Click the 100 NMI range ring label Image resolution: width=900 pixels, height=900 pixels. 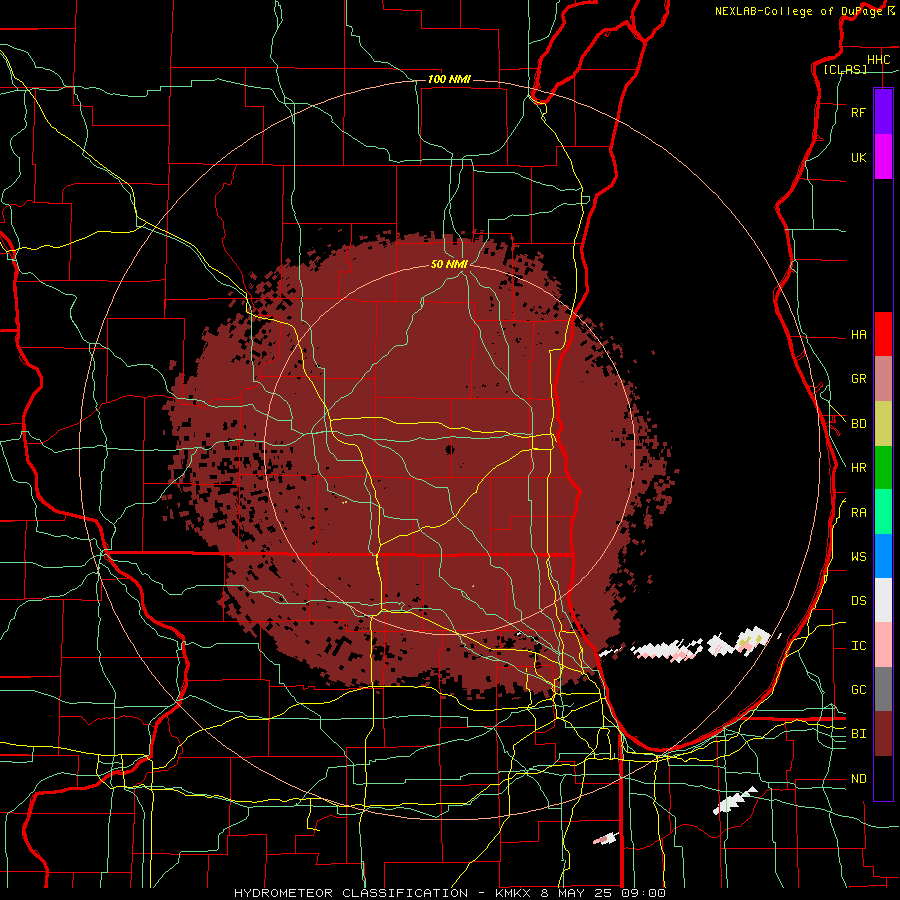[x=449, y=79]
